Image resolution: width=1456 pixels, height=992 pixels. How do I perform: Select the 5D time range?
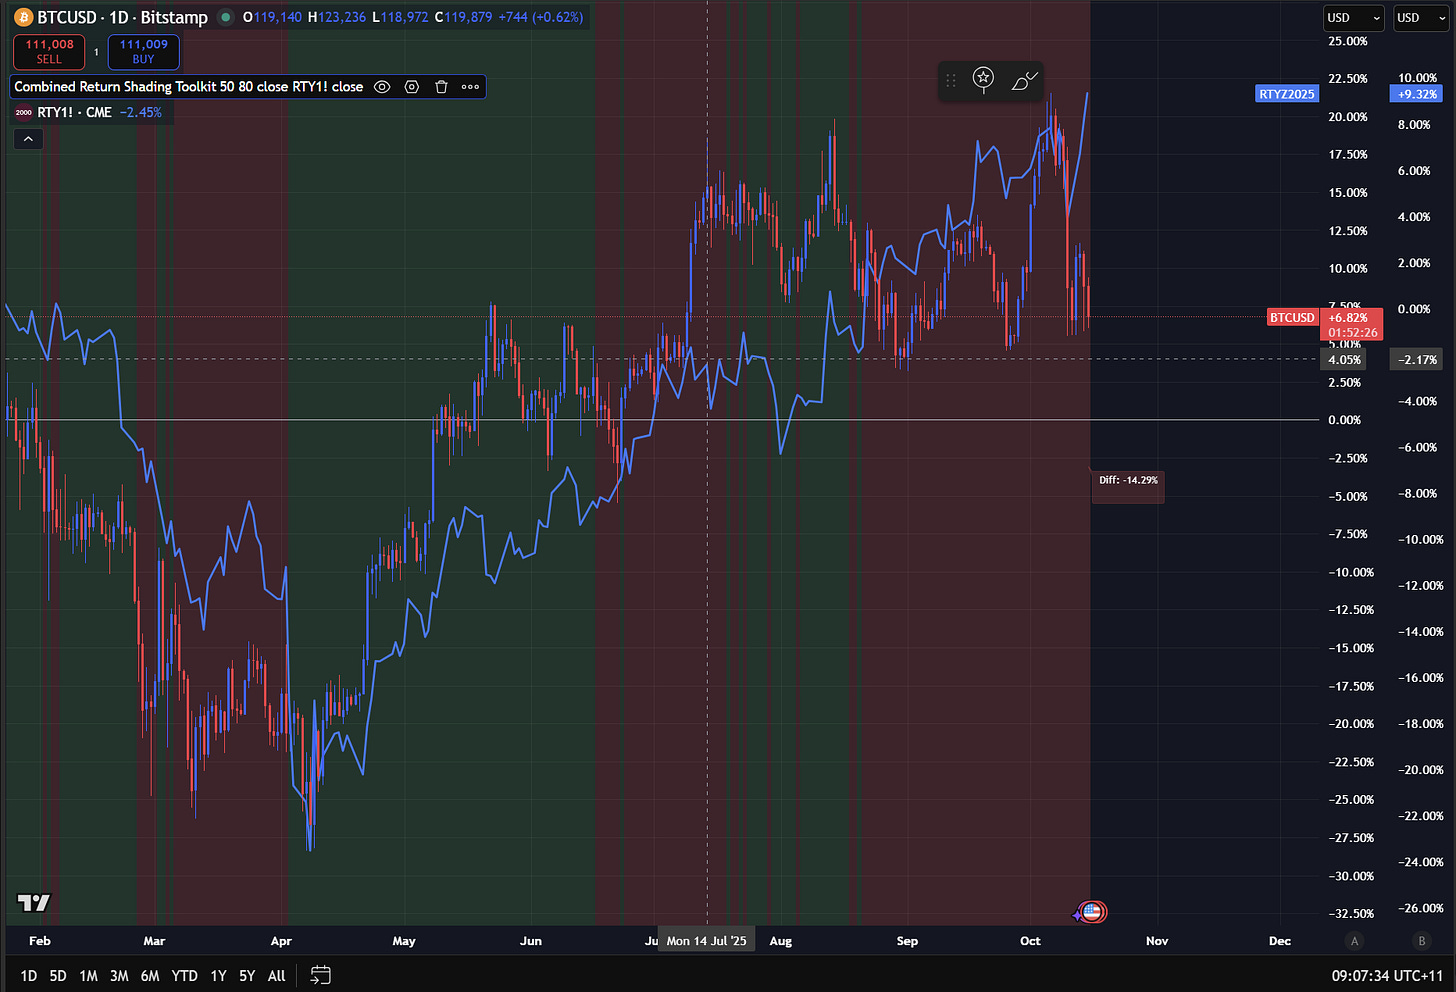[x=58, y=976]
